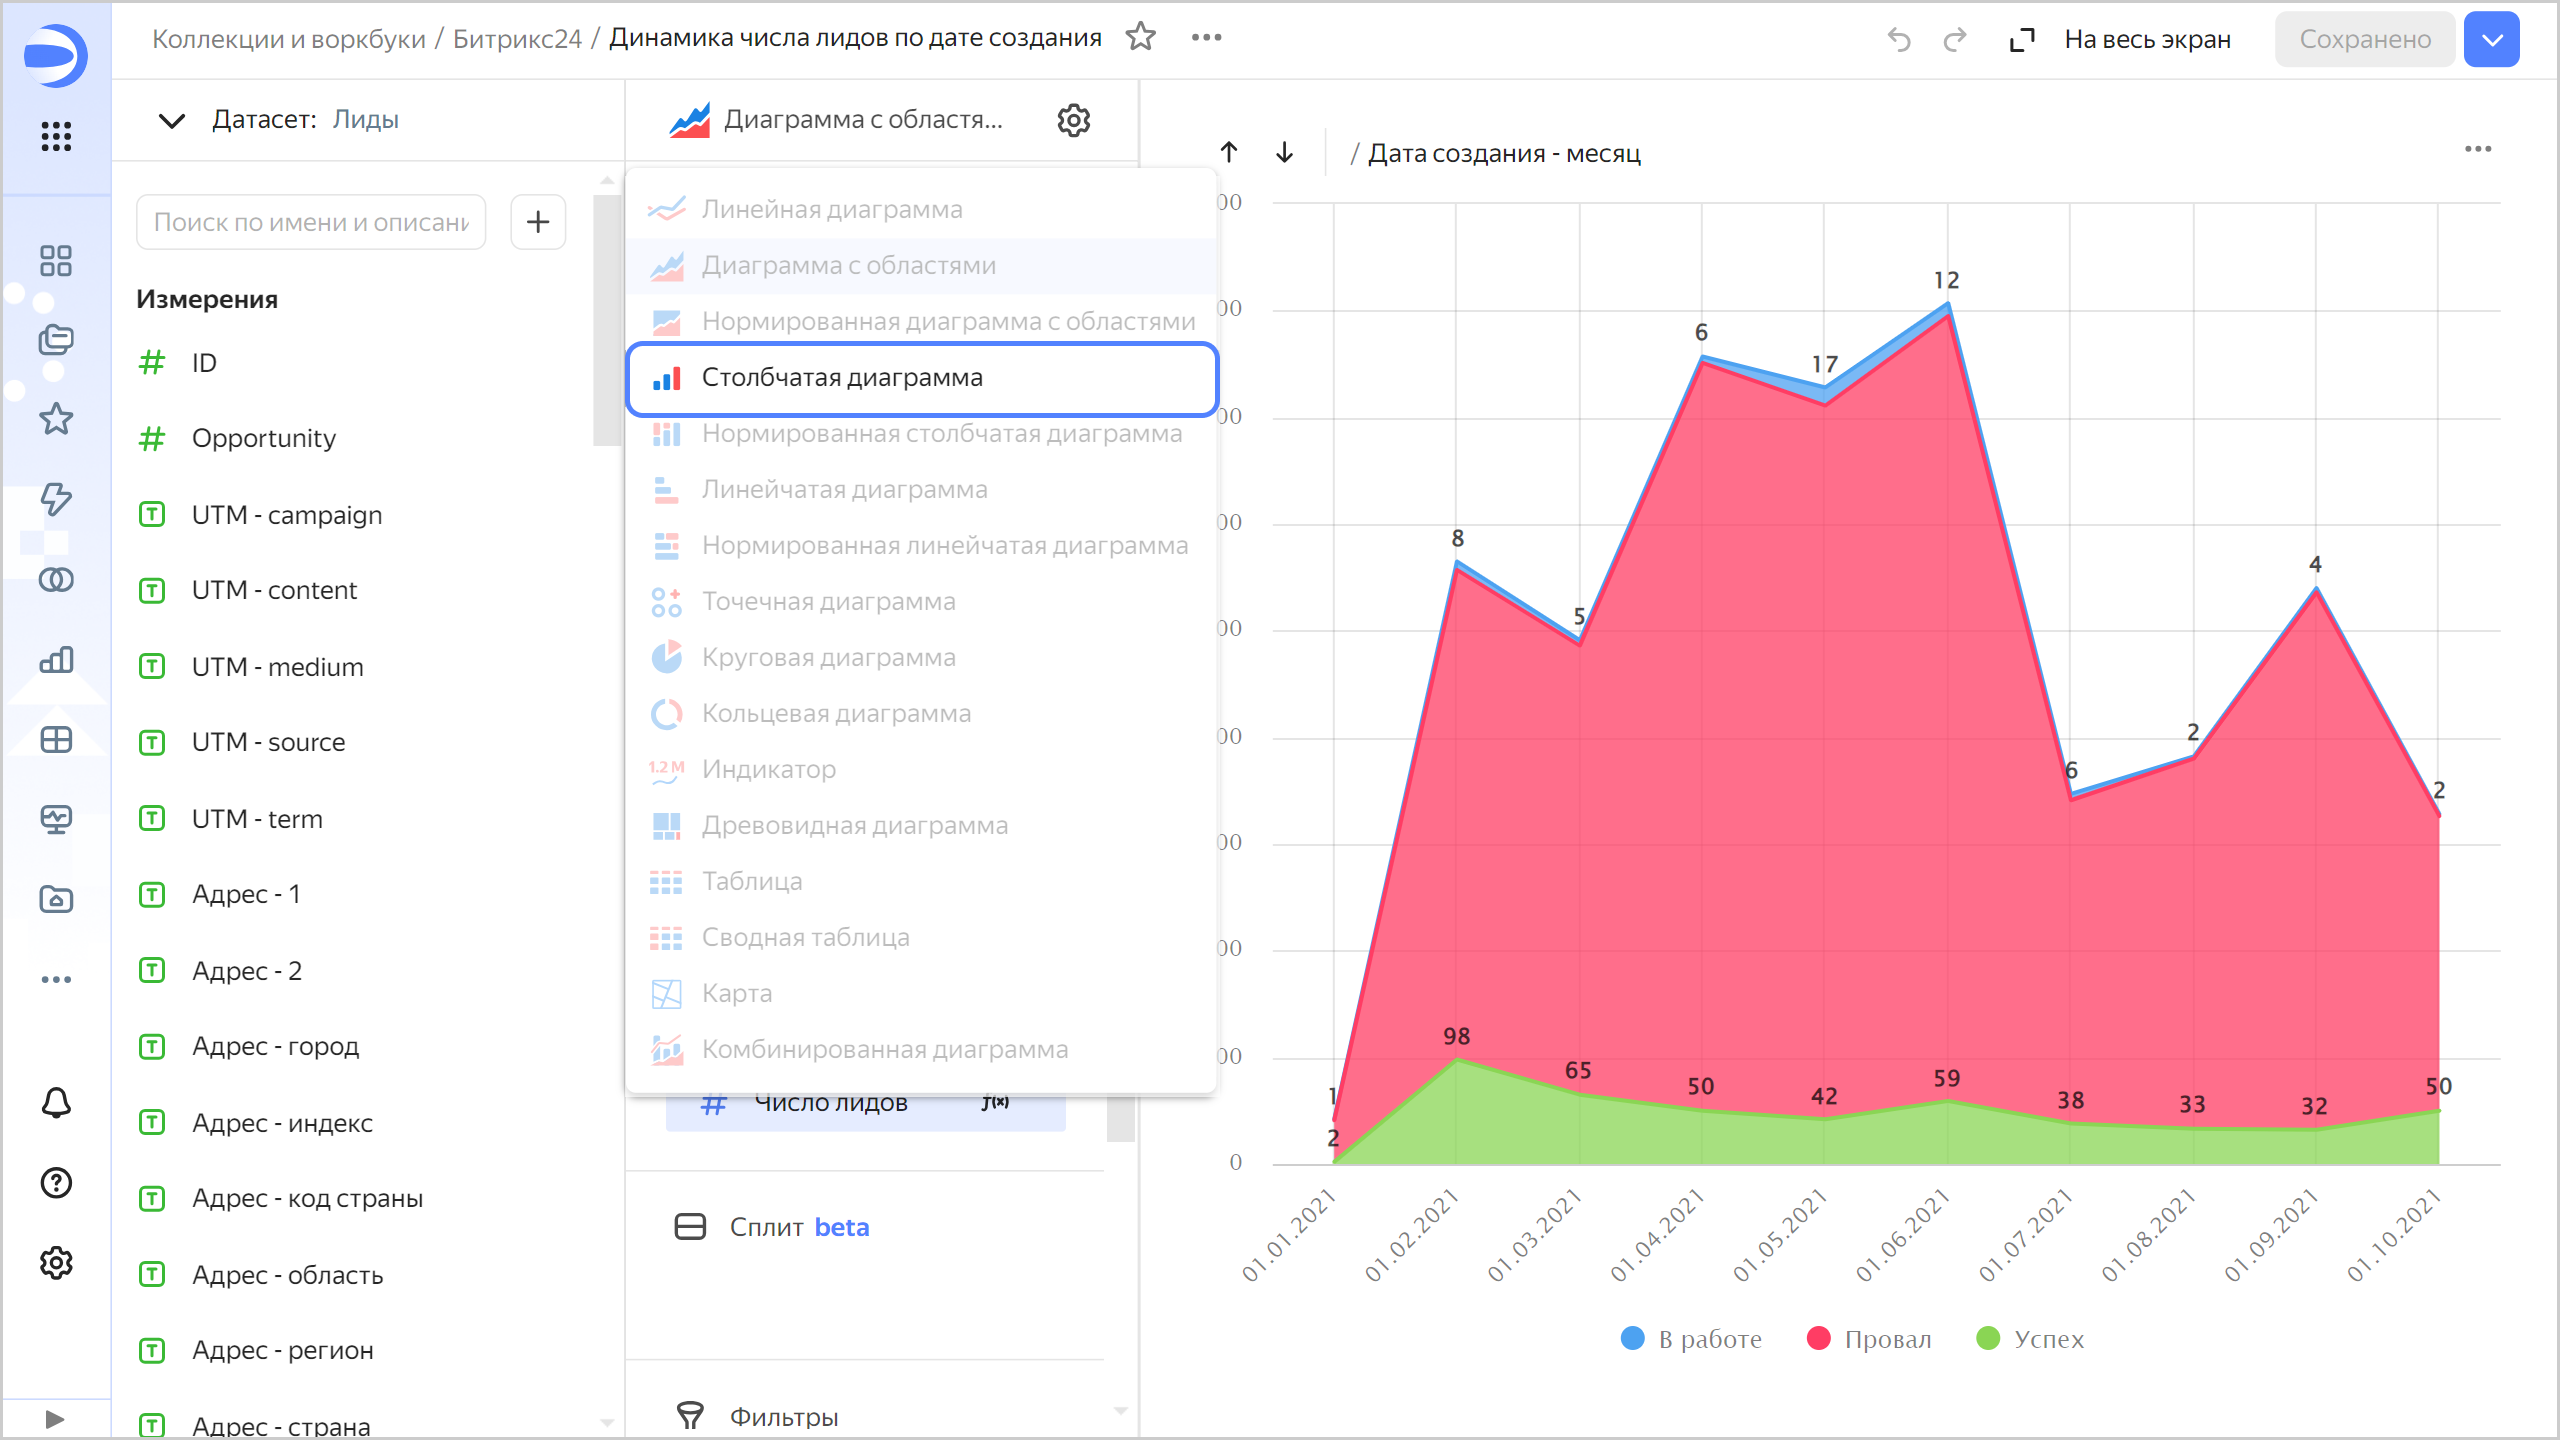
Task: Open all services grid icon
Action: click(56, 136)
